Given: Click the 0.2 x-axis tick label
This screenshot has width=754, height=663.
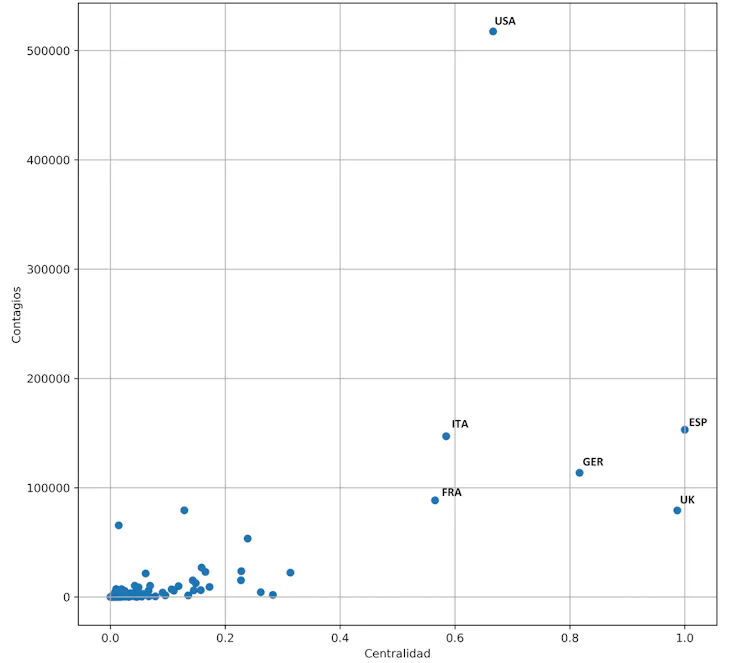Looking at the screenshot, I should click(225, 636).
